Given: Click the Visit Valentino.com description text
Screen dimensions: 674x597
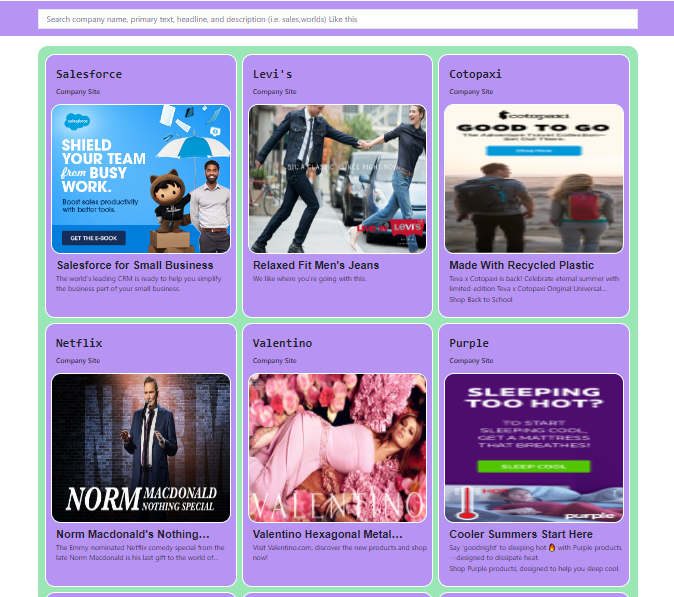Looking at the screenshot, I should tap(340, 553).
